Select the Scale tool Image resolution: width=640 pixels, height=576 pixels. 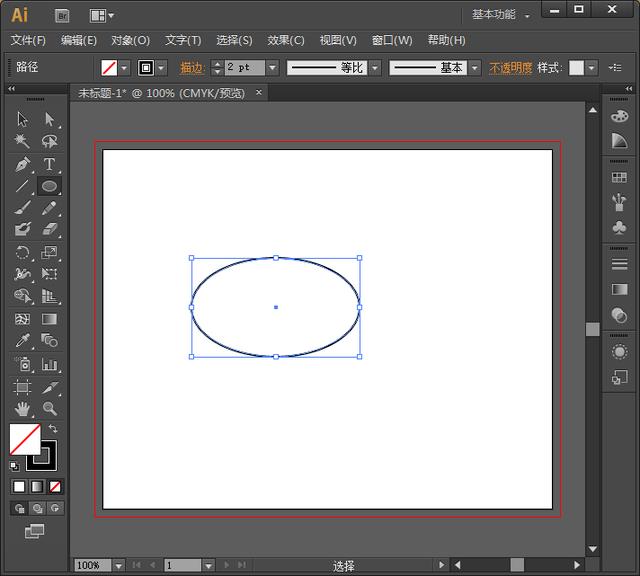click(49, 252)
